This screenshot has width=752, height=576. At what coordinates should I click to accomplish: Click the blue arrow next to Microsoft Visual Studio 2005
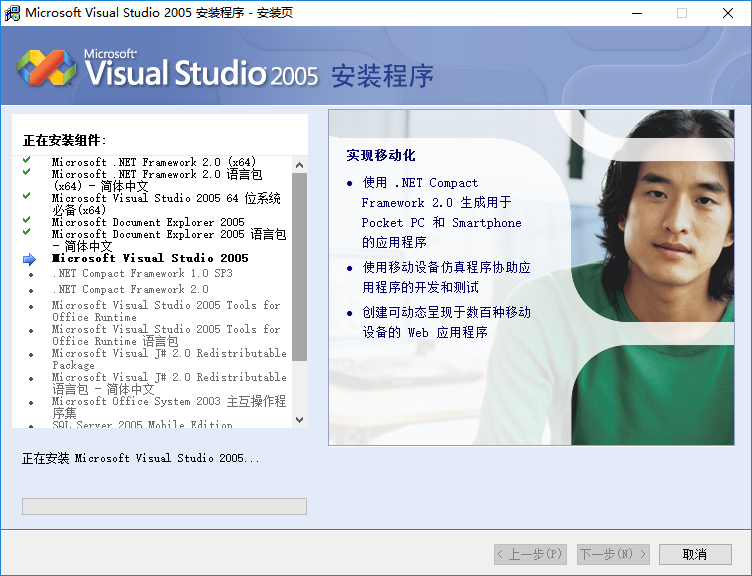point(29,259)
